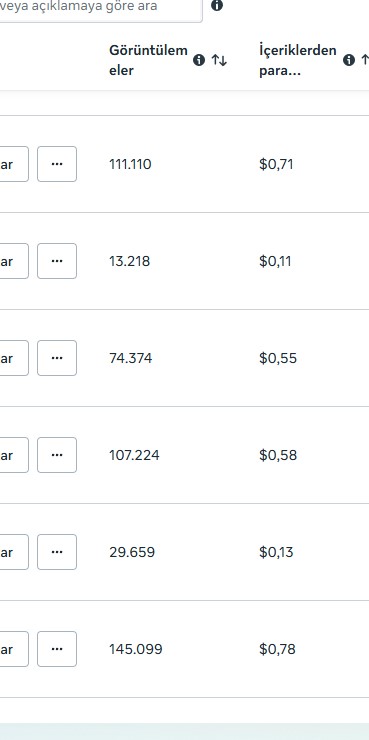Select the İçeriklerden para column header

298,60
